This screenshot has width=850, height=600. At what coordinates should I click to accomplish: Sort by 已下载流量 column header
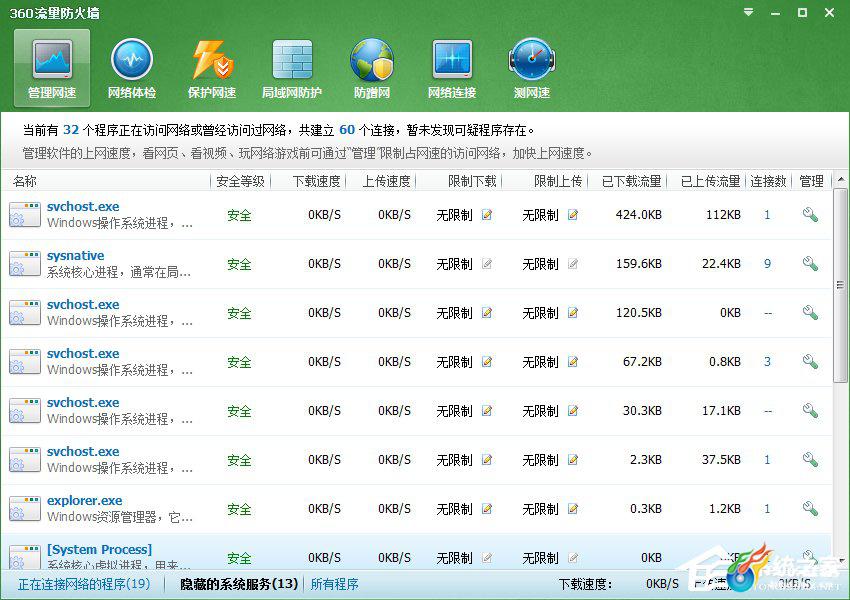632,181
